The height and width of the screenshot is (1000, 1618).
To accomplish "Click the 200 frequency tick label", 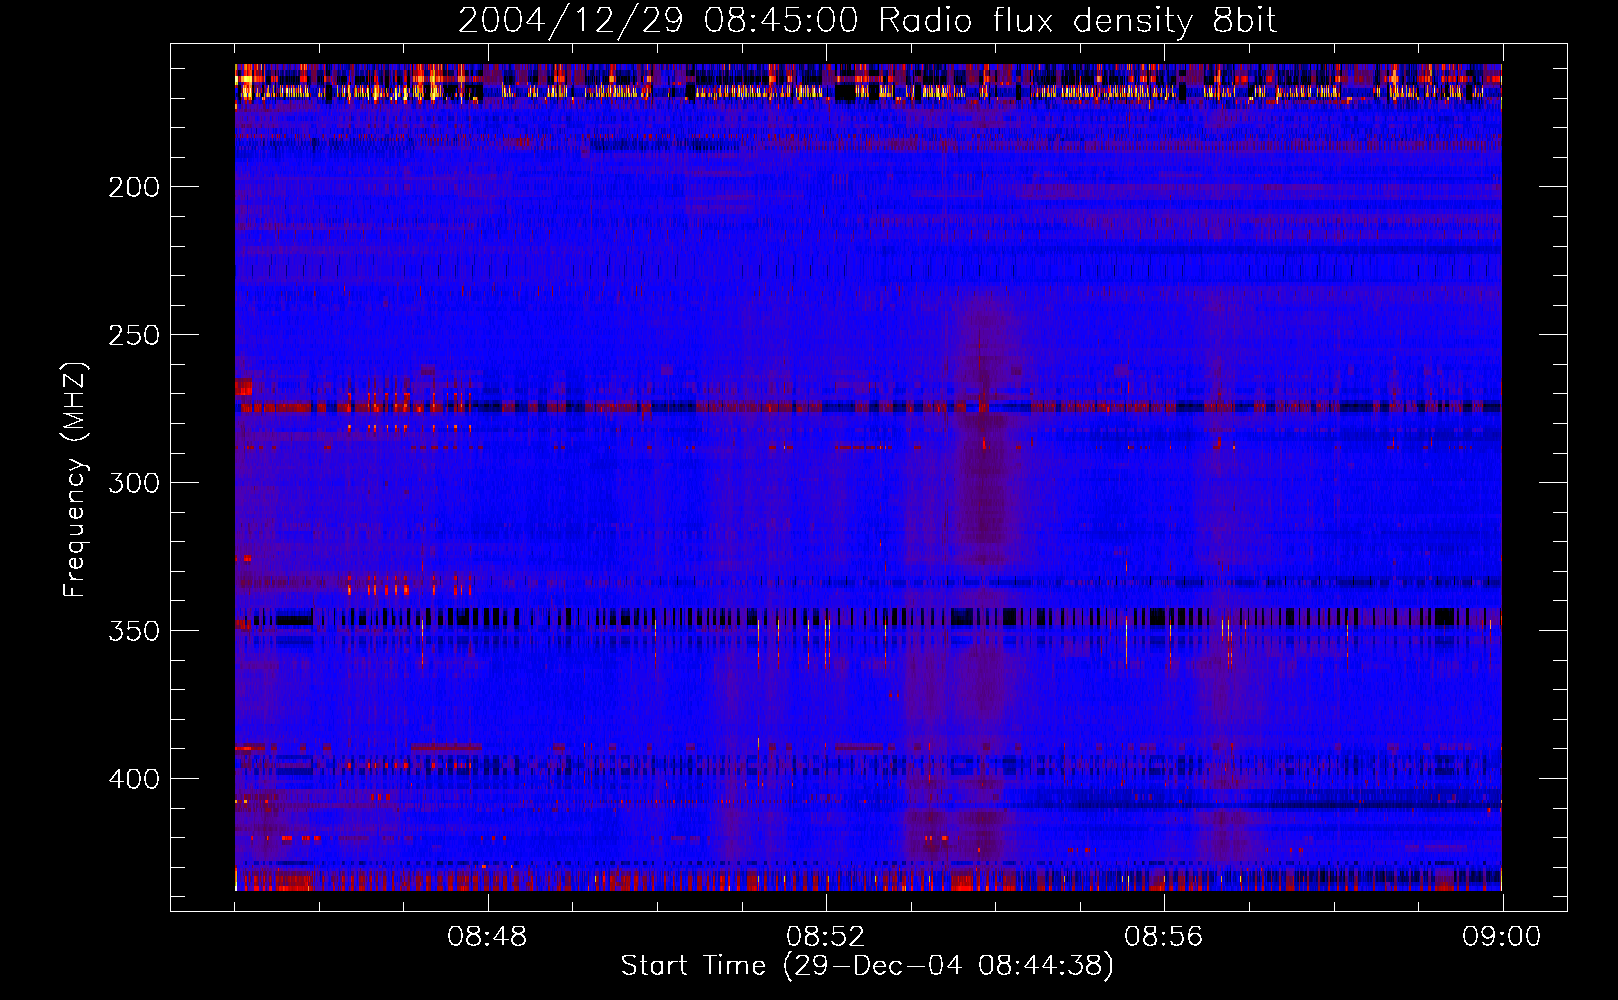I will [134, 187].
